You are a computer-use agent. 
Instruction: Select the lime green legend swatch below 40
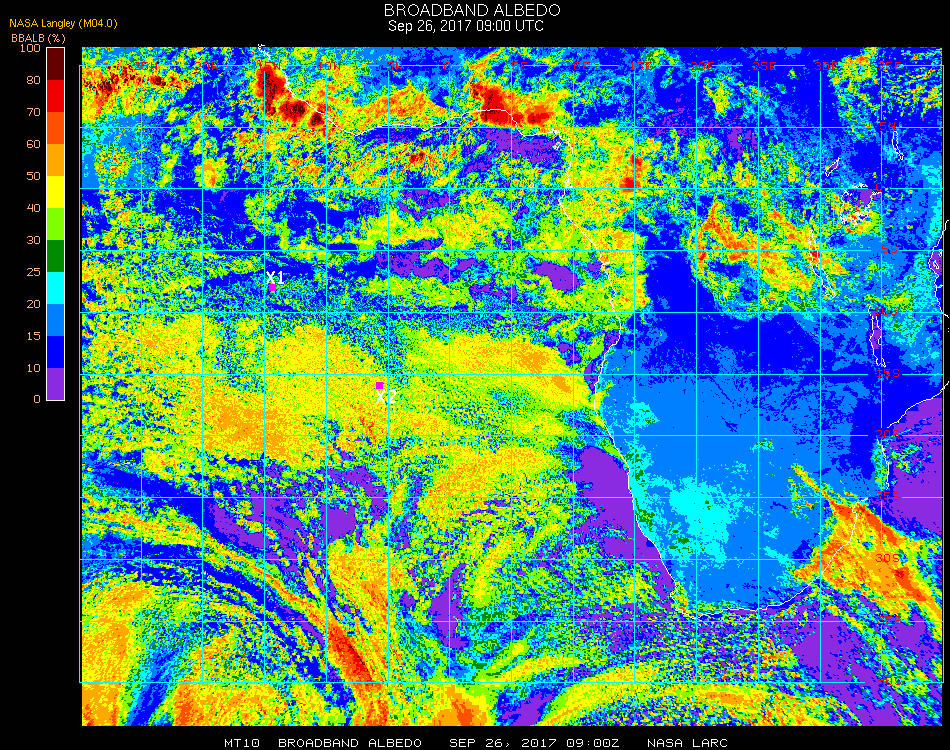[56, 224]
